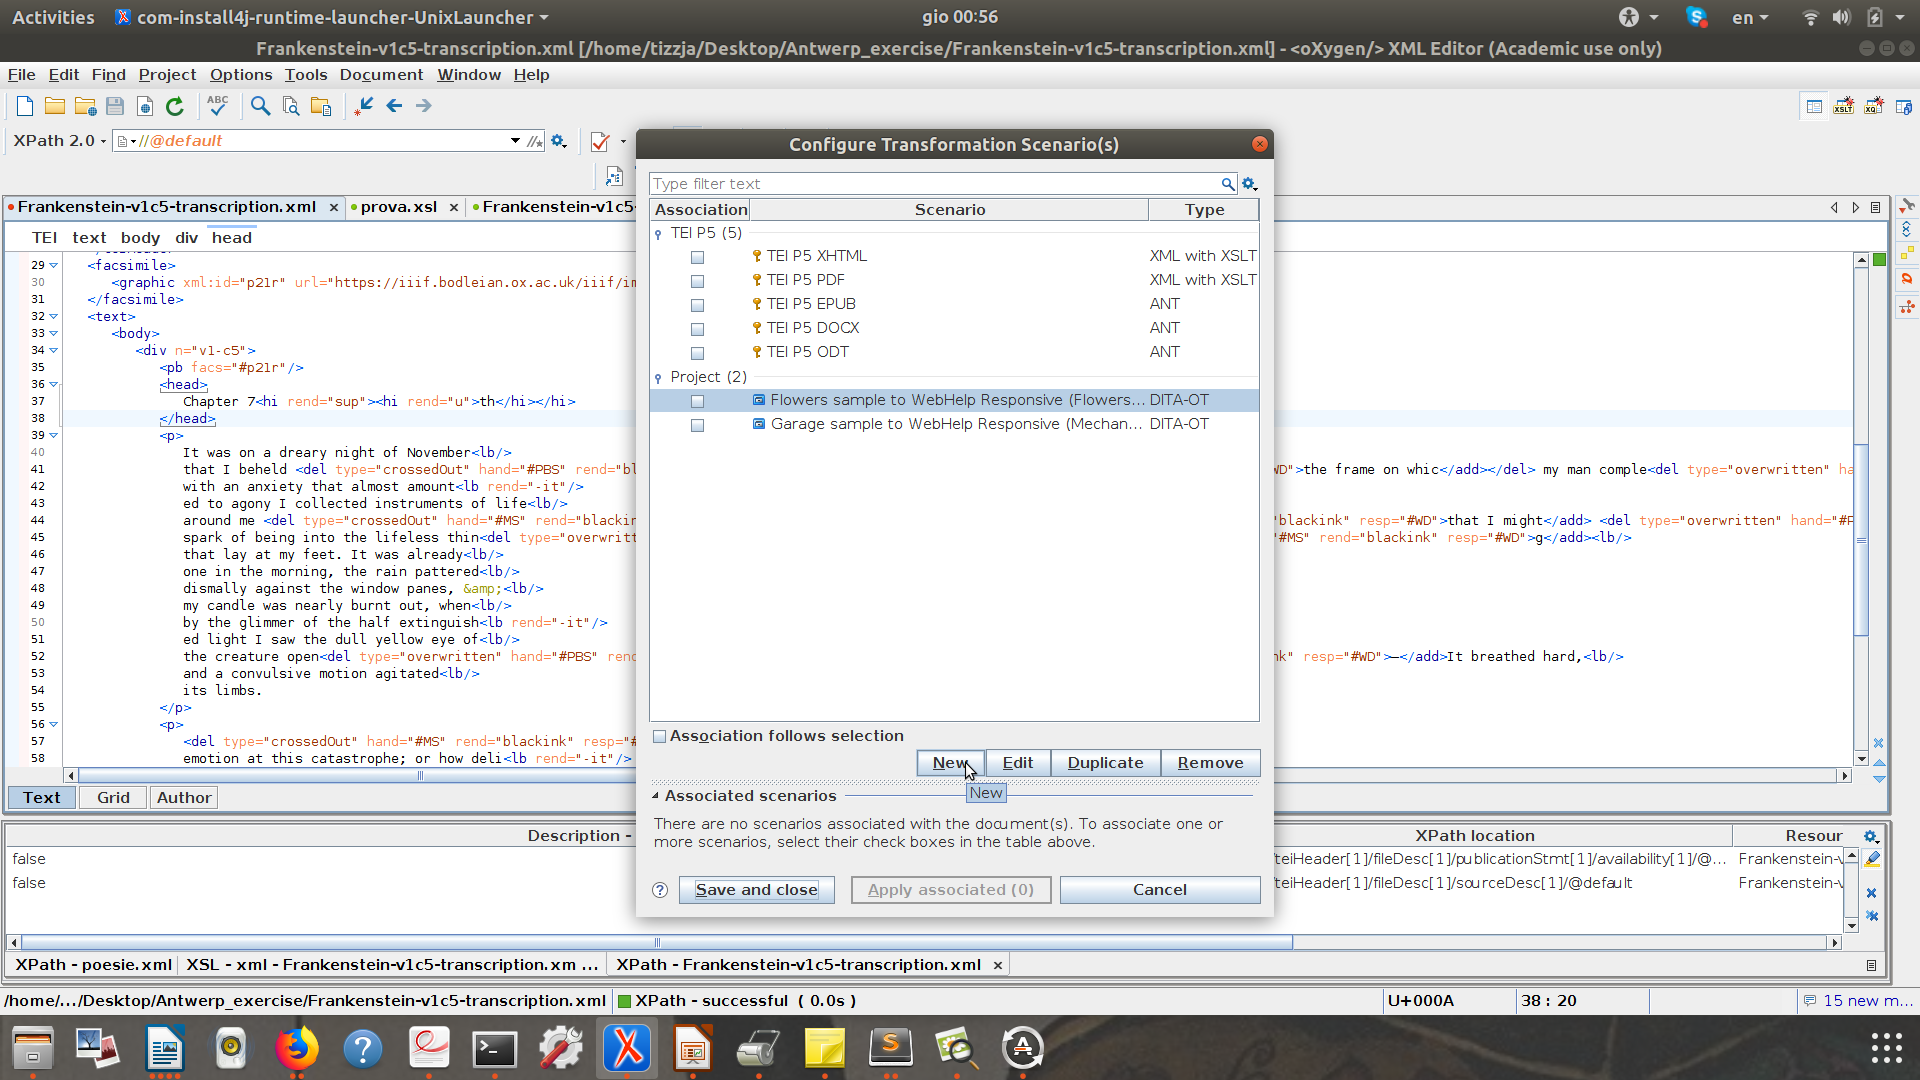Check the TEI P5 ODT scenario checkbox
The height and width of the screenshot is (1080, 1920).
698,353
